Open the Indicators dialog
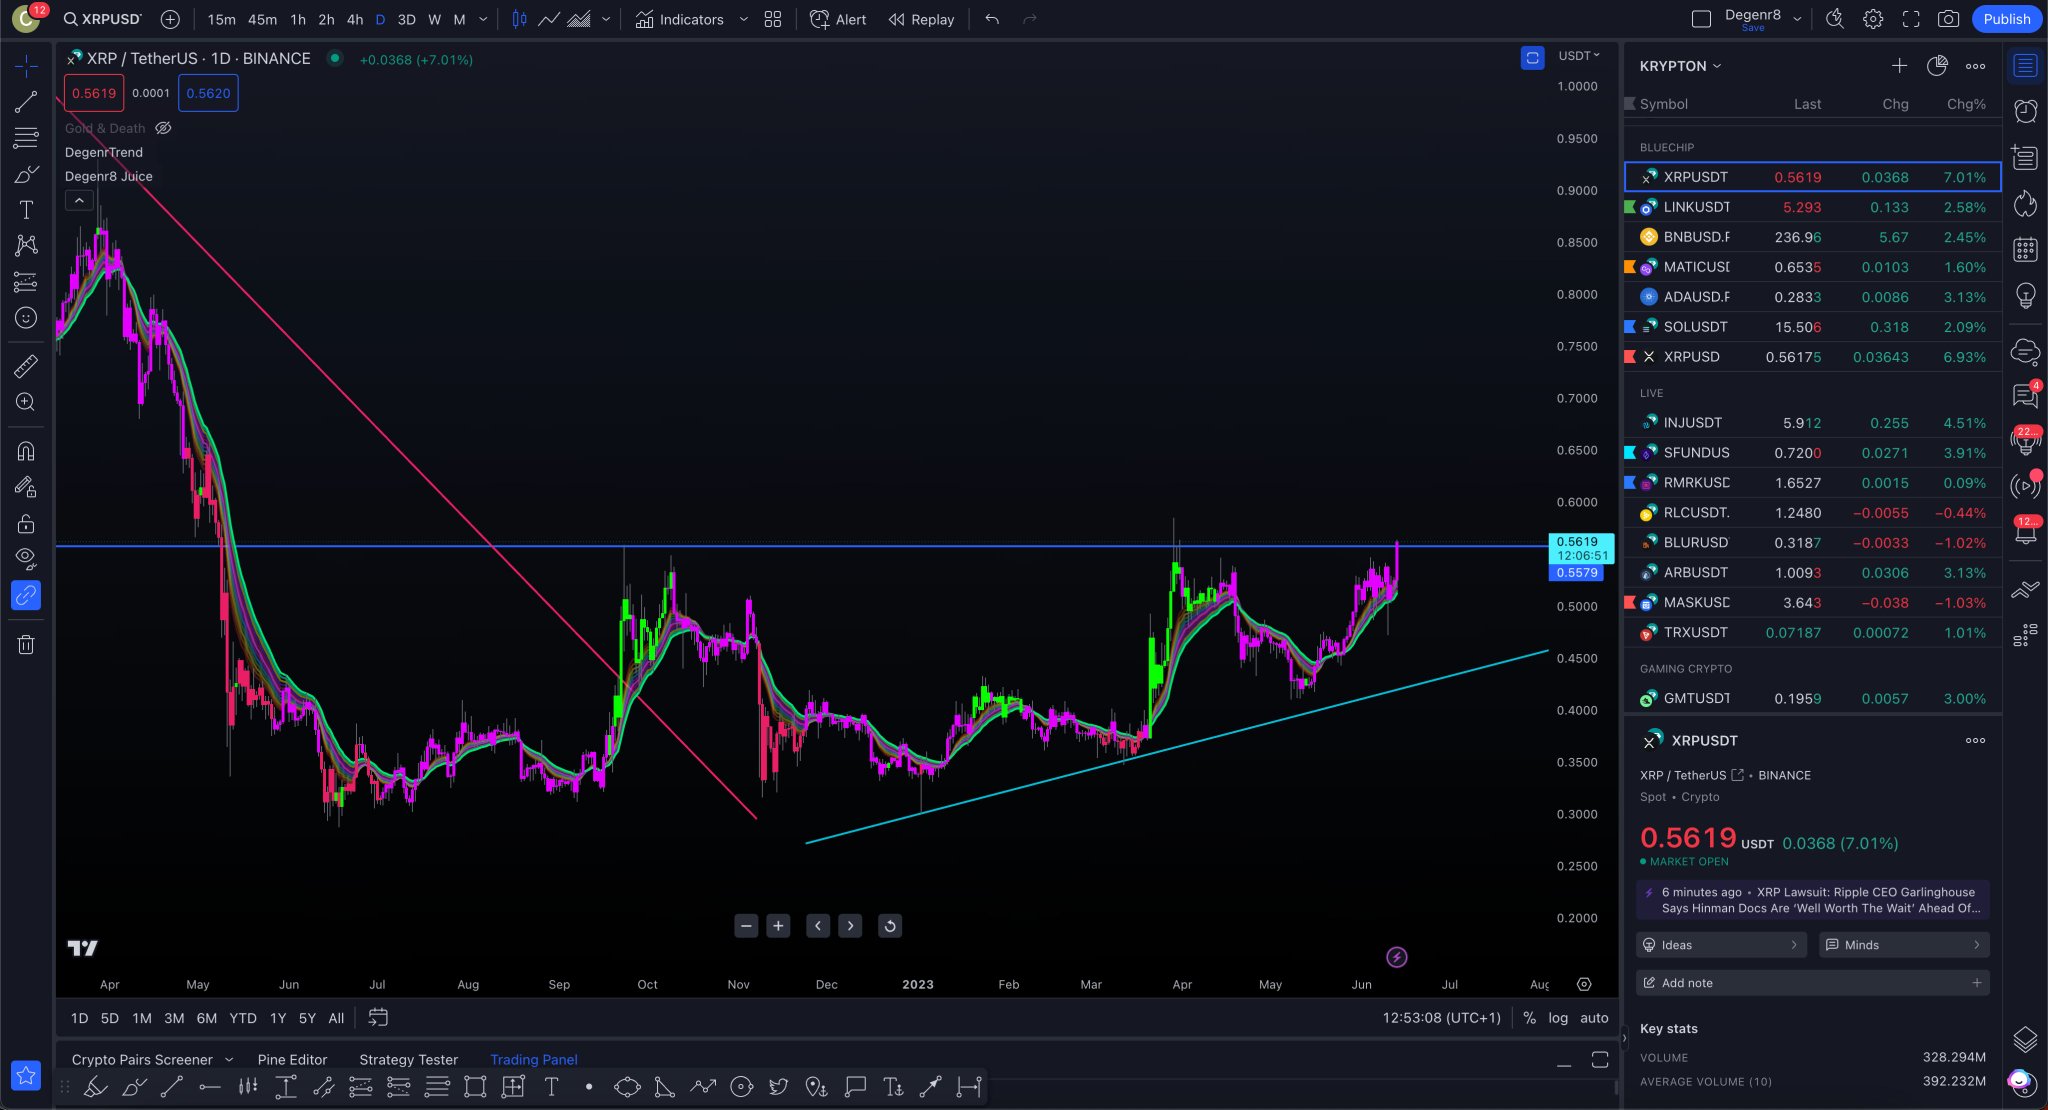This screenshot has width=2048, height=1110. (x=679, y=19)
